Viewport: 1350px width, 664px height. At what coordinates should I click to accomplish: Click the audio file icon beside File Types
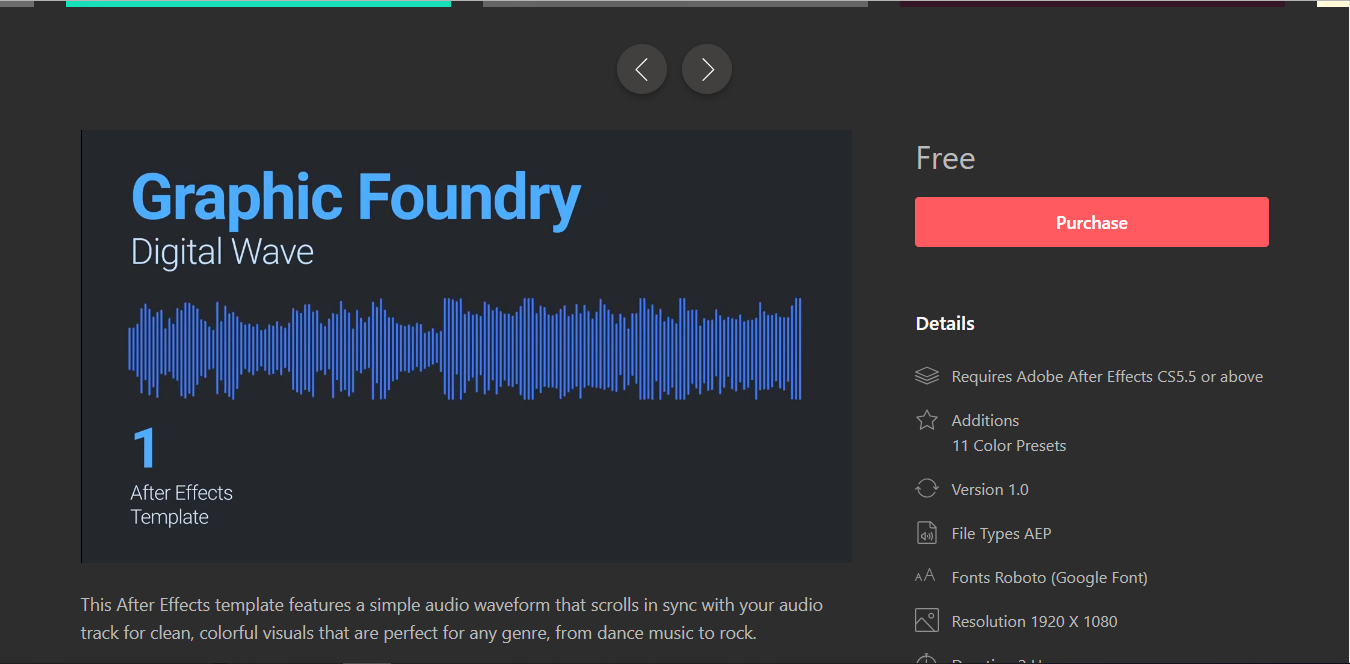pos(927,533)
